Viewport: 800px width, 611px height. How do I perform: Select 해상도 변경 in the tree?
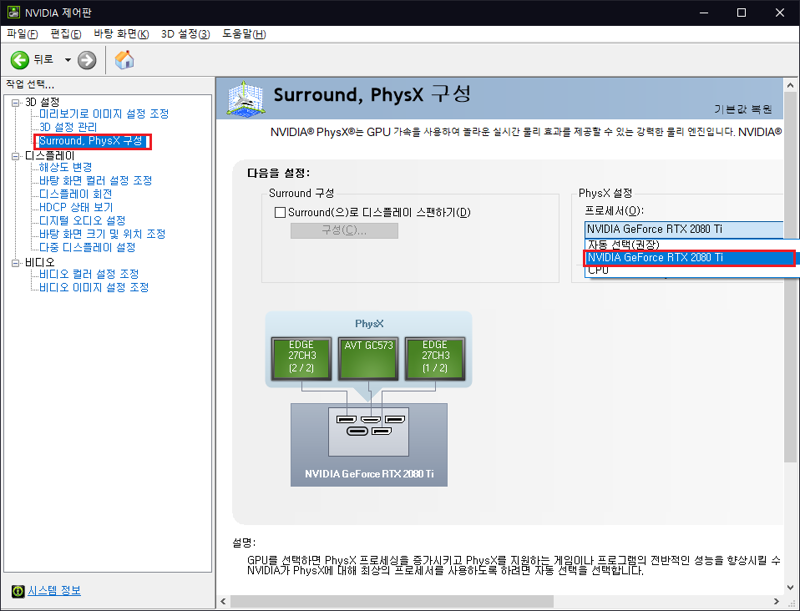(x=65, y=167)
